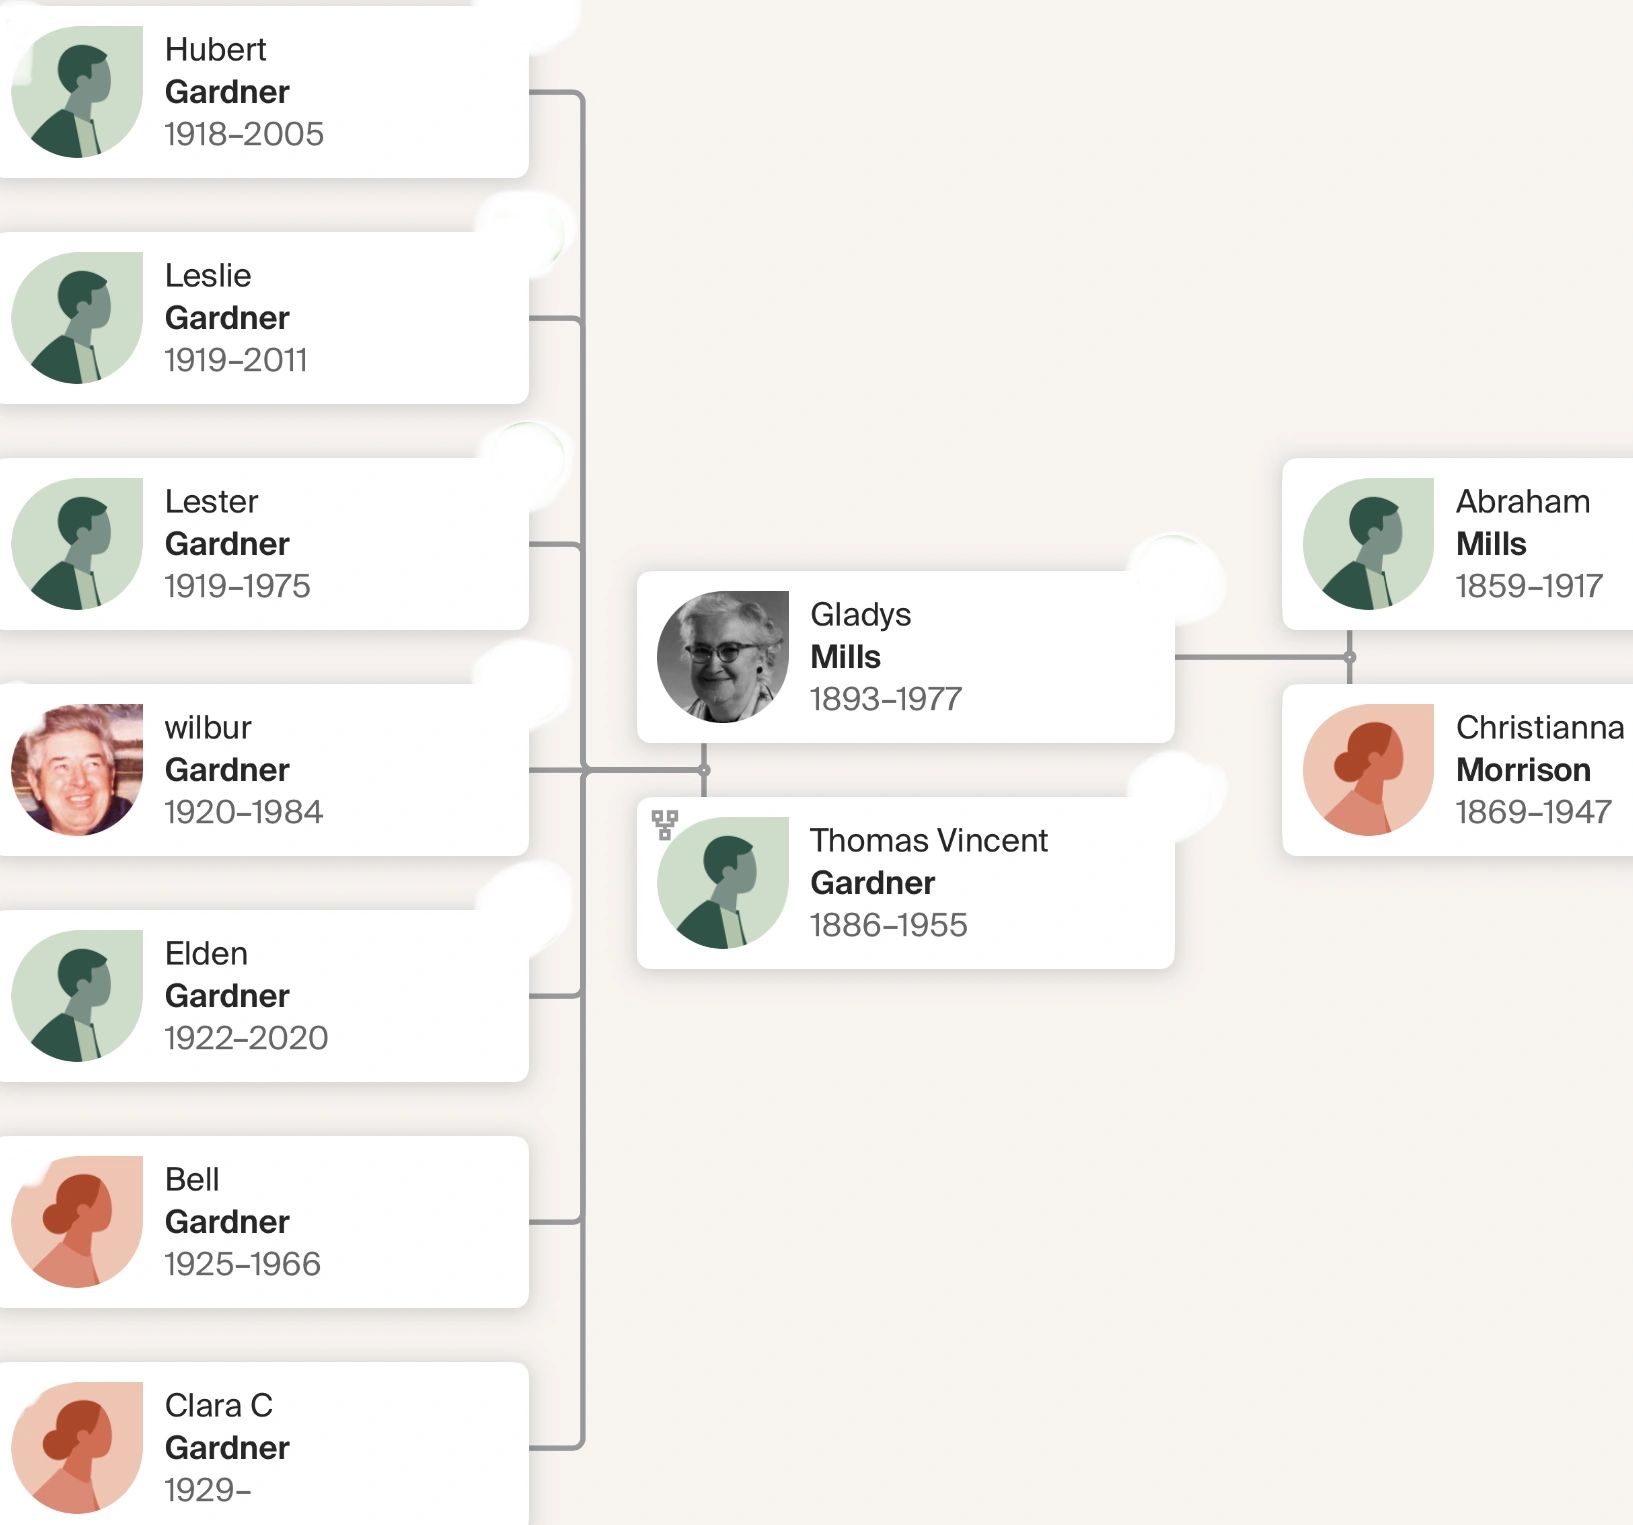Select the Hubert Gardner name label
This screenshot has height=1525, width=1633.
[x=227, y=70]
